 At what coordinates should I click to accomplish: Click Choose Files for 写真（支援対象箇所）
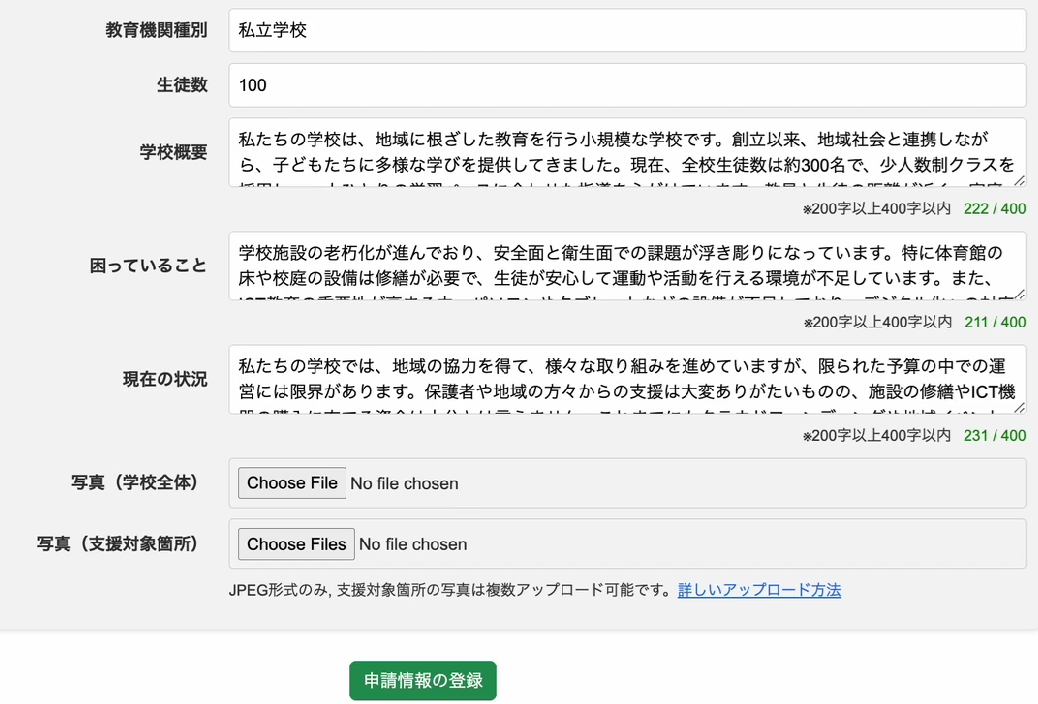click(x=295, y=544)
